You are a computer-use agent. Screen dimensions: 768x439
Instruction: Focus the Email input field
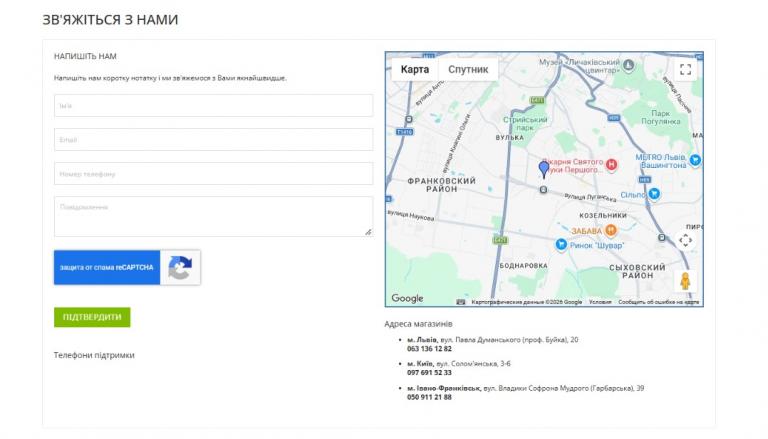pyautogui.click(x=214, y=140)
